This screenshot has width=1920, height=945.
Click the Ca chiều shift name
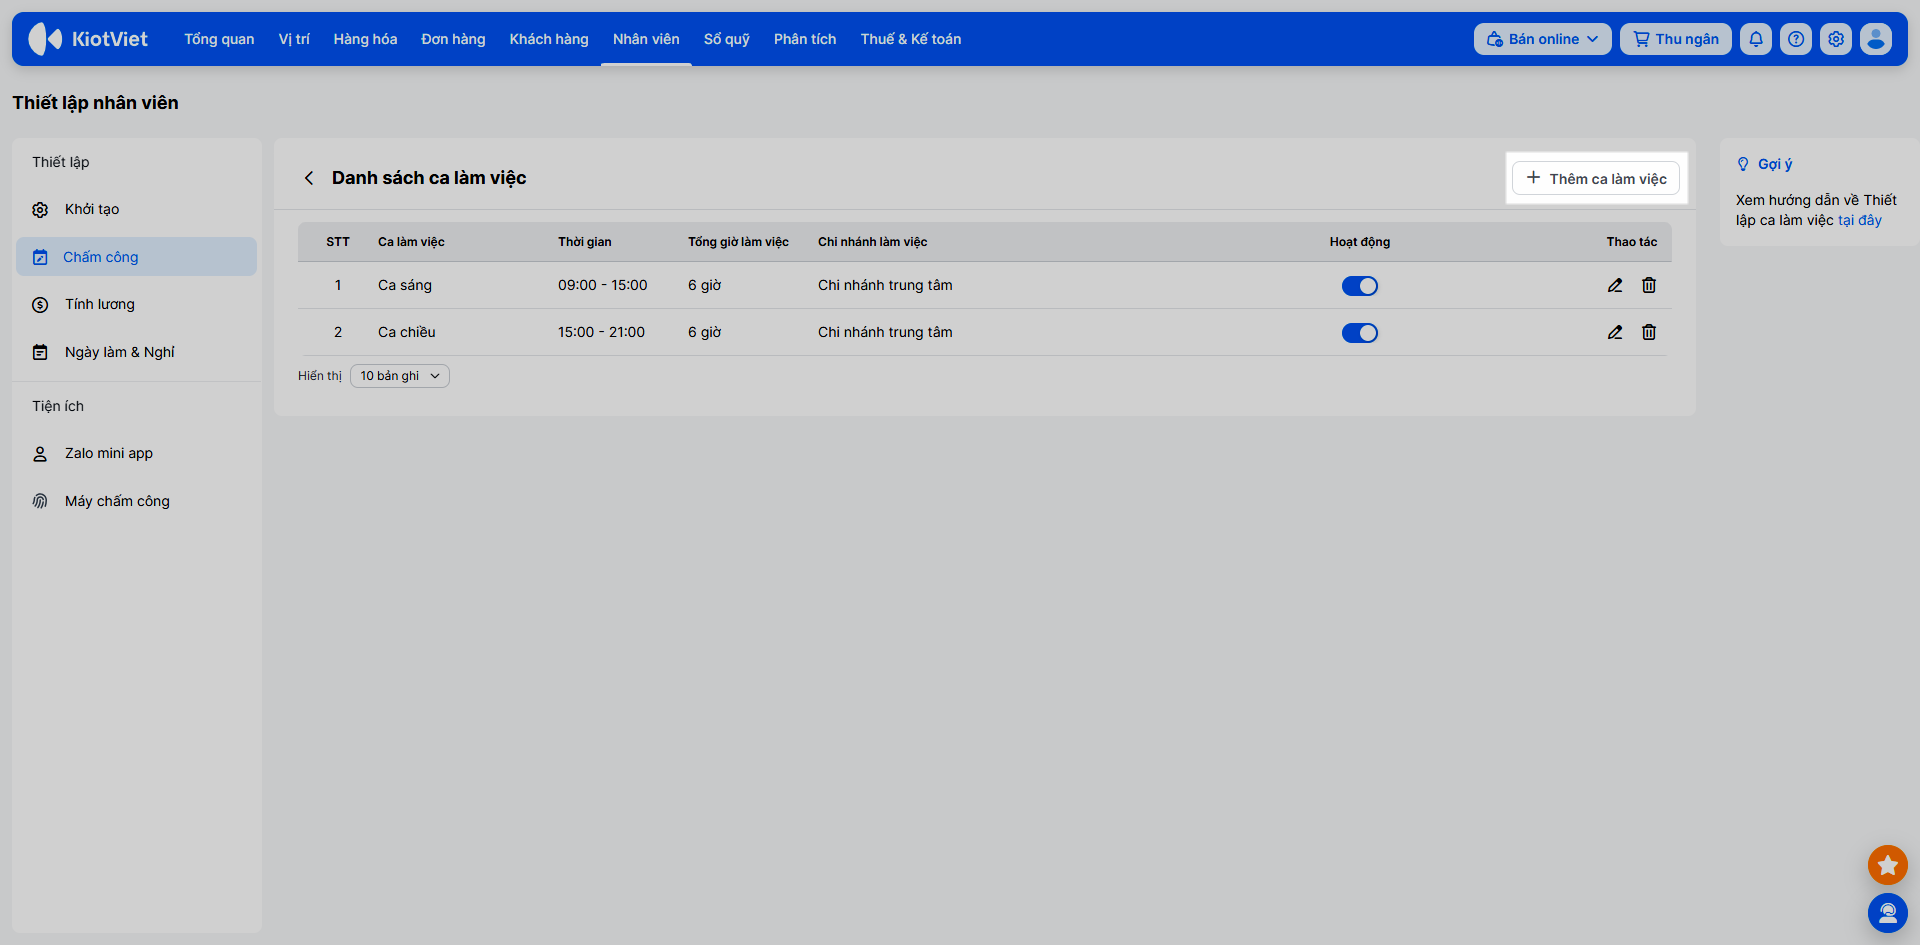(407, 332)
